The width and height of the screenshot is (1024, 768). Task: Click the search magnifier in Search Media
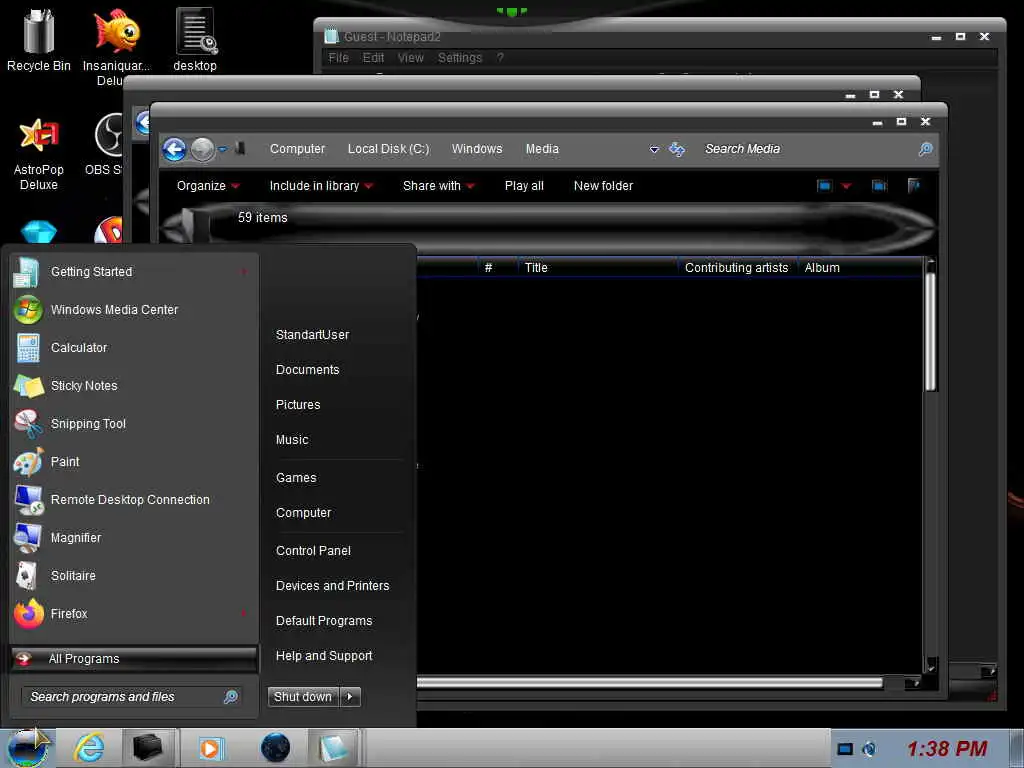coord(925,150)
